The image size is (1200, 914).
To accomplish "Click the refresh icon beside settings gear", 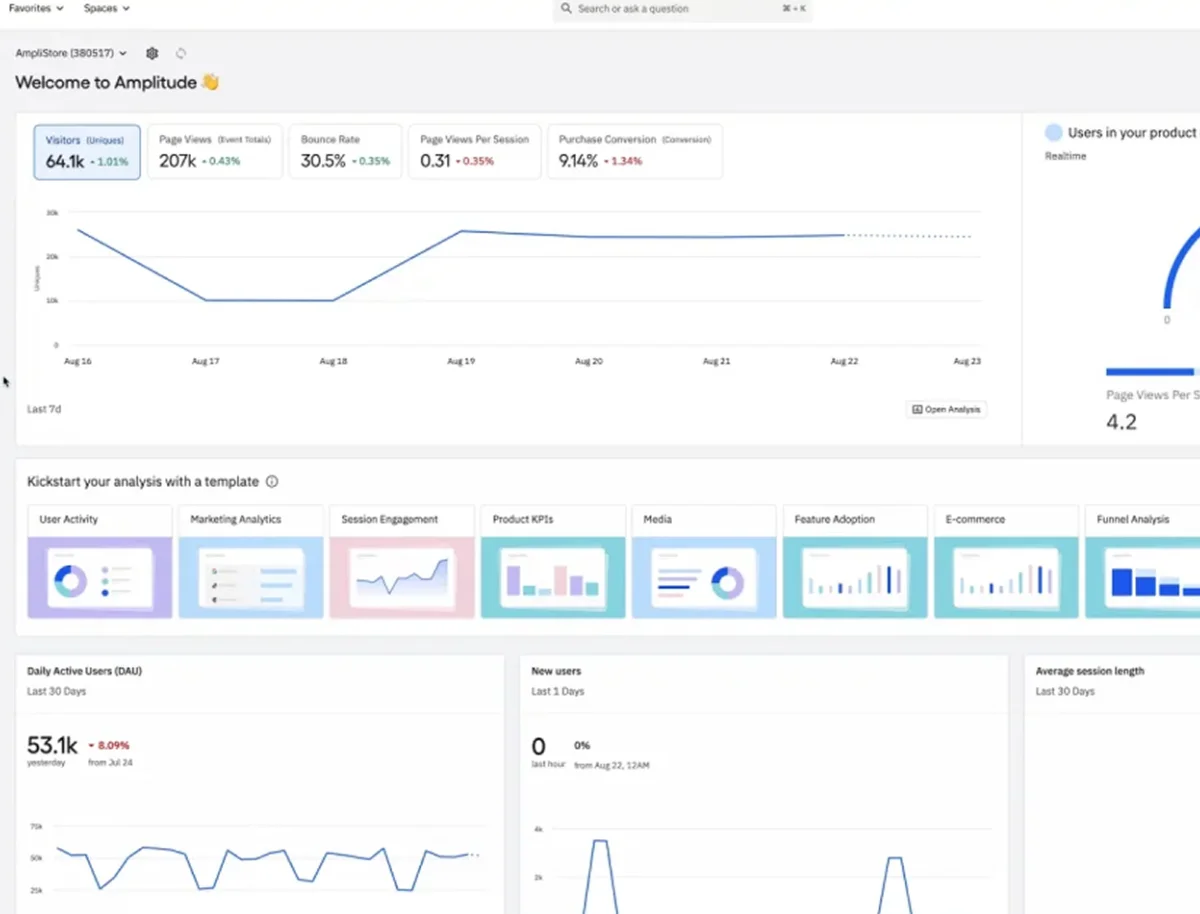I will pyautogui.click(x=181, y=53).
